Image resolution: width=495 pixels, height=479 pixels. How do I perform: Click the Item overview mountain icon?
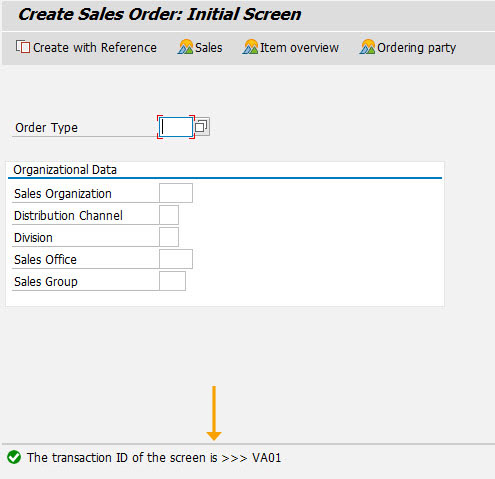250,47
